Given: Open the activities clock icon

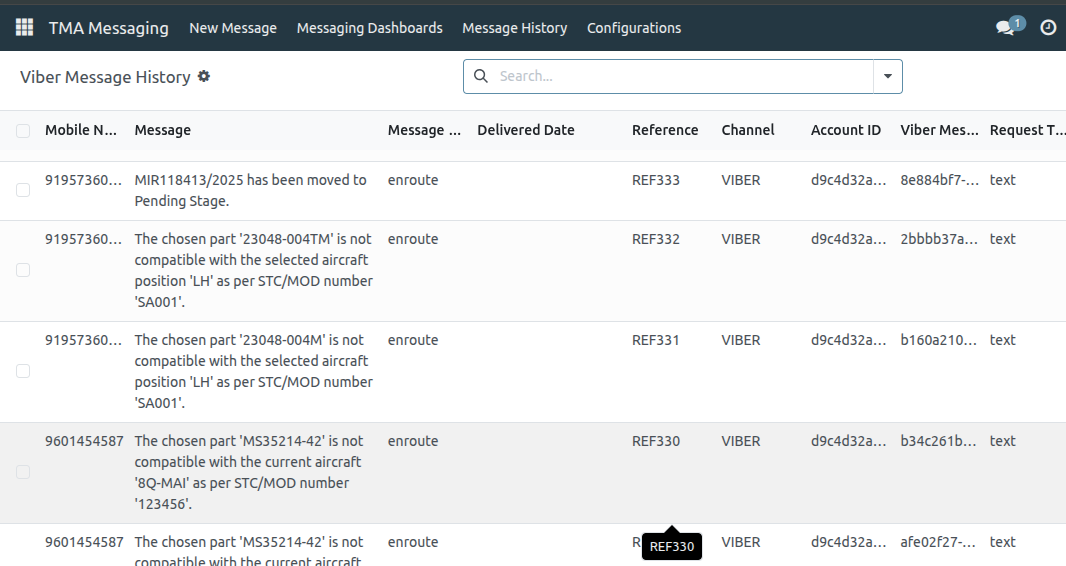Looking at the screenshot, I should point(1048,27).
